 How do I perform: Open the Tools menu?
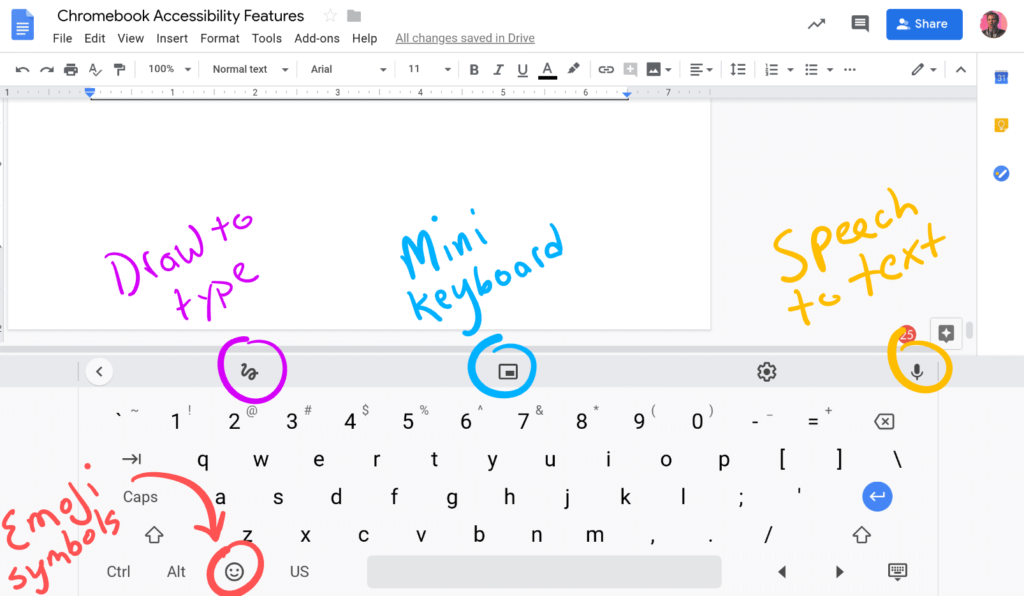(x=266, y=38)
